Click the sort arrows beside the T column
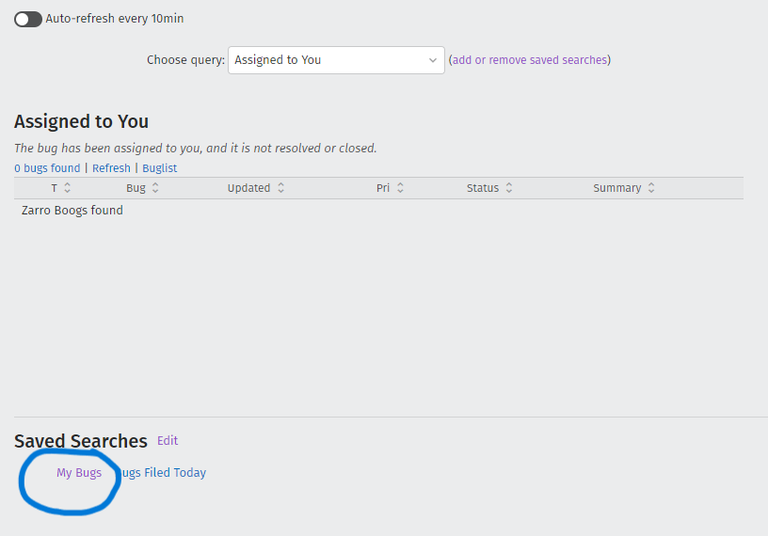 68,188
